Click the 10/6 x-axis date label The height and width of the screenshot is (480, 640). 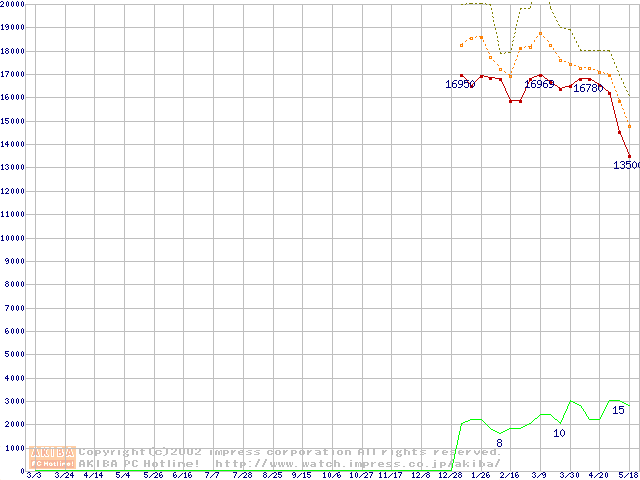[331, 475]
